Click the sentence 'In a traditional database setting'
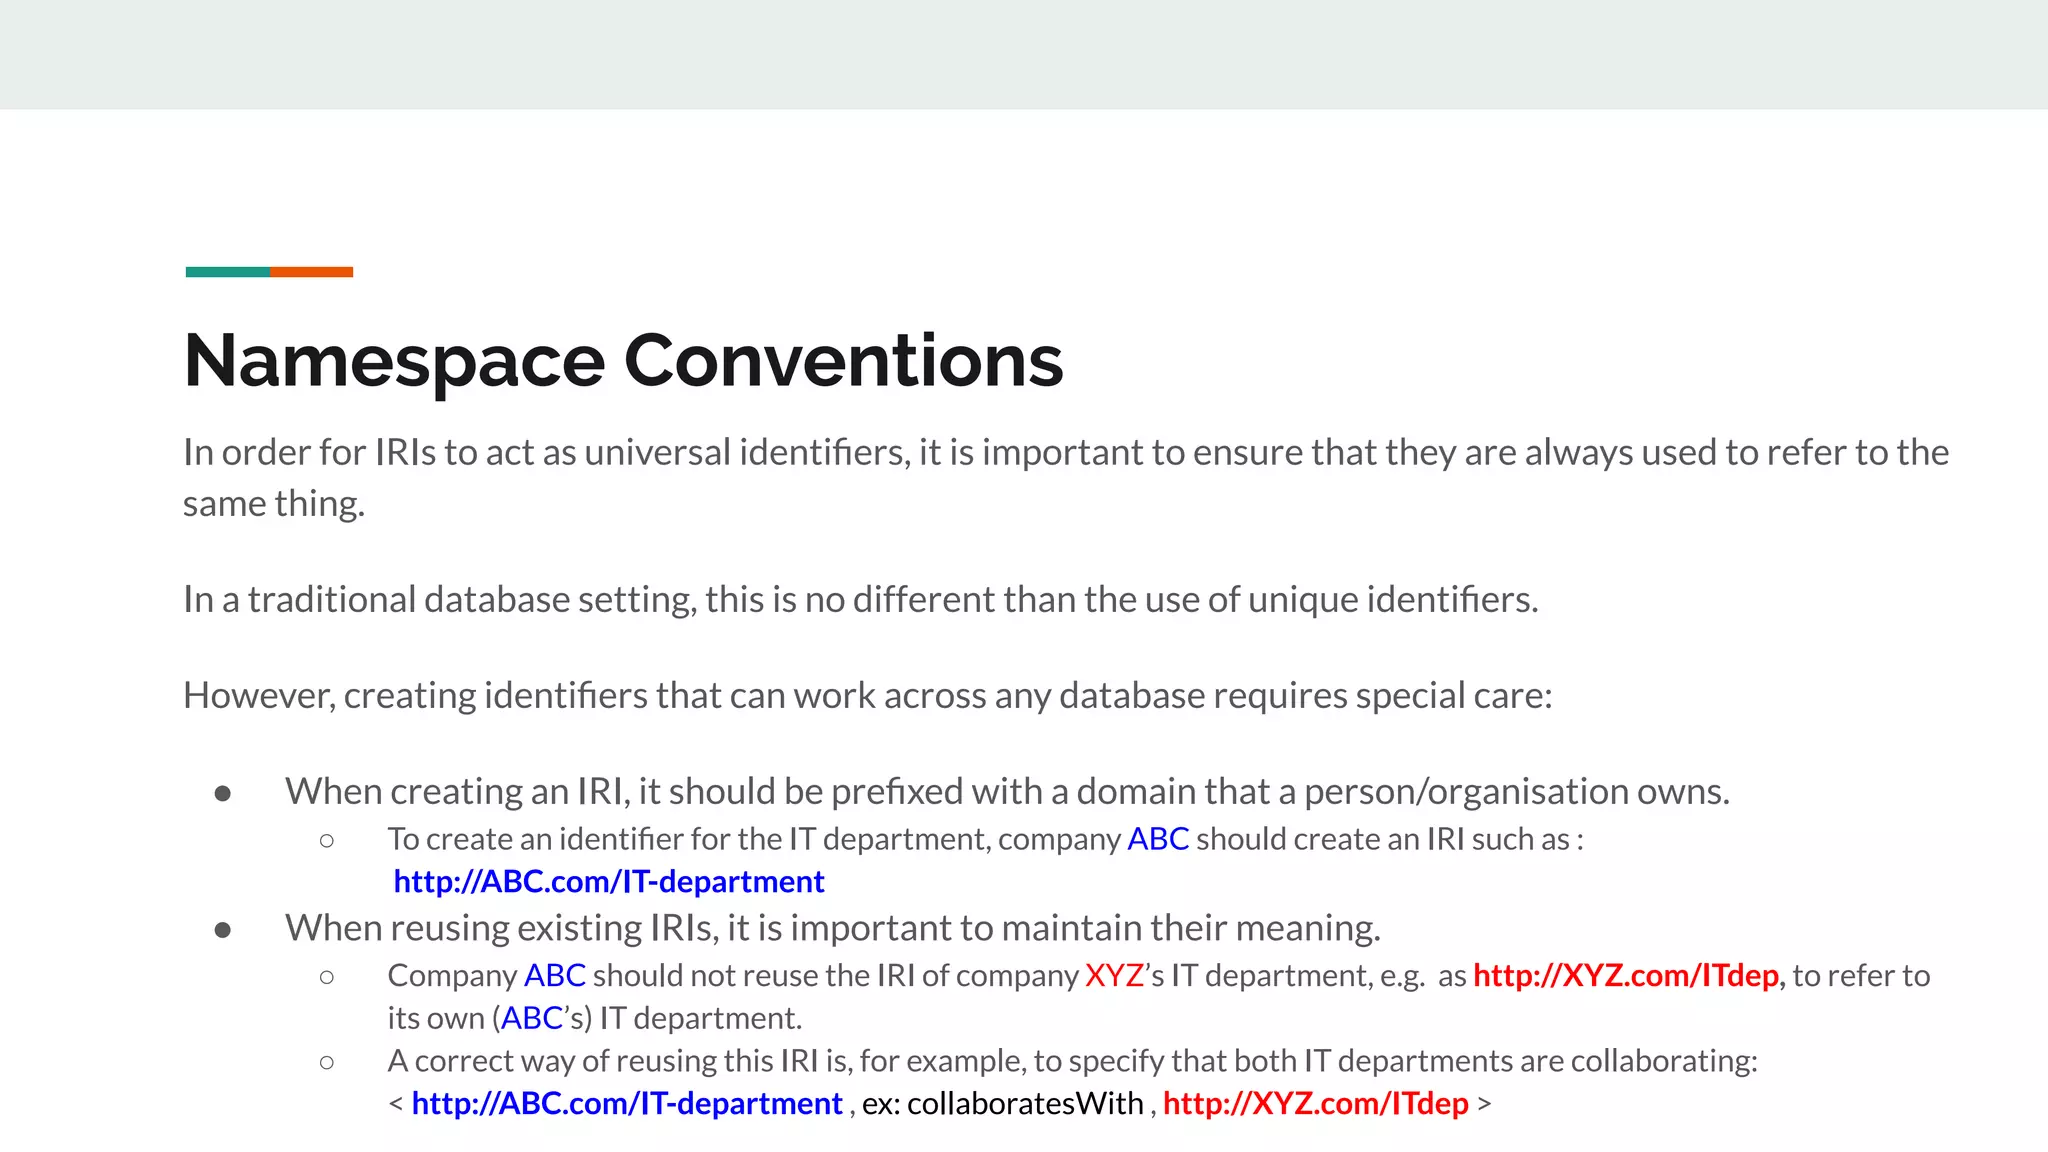 (860, 600)
